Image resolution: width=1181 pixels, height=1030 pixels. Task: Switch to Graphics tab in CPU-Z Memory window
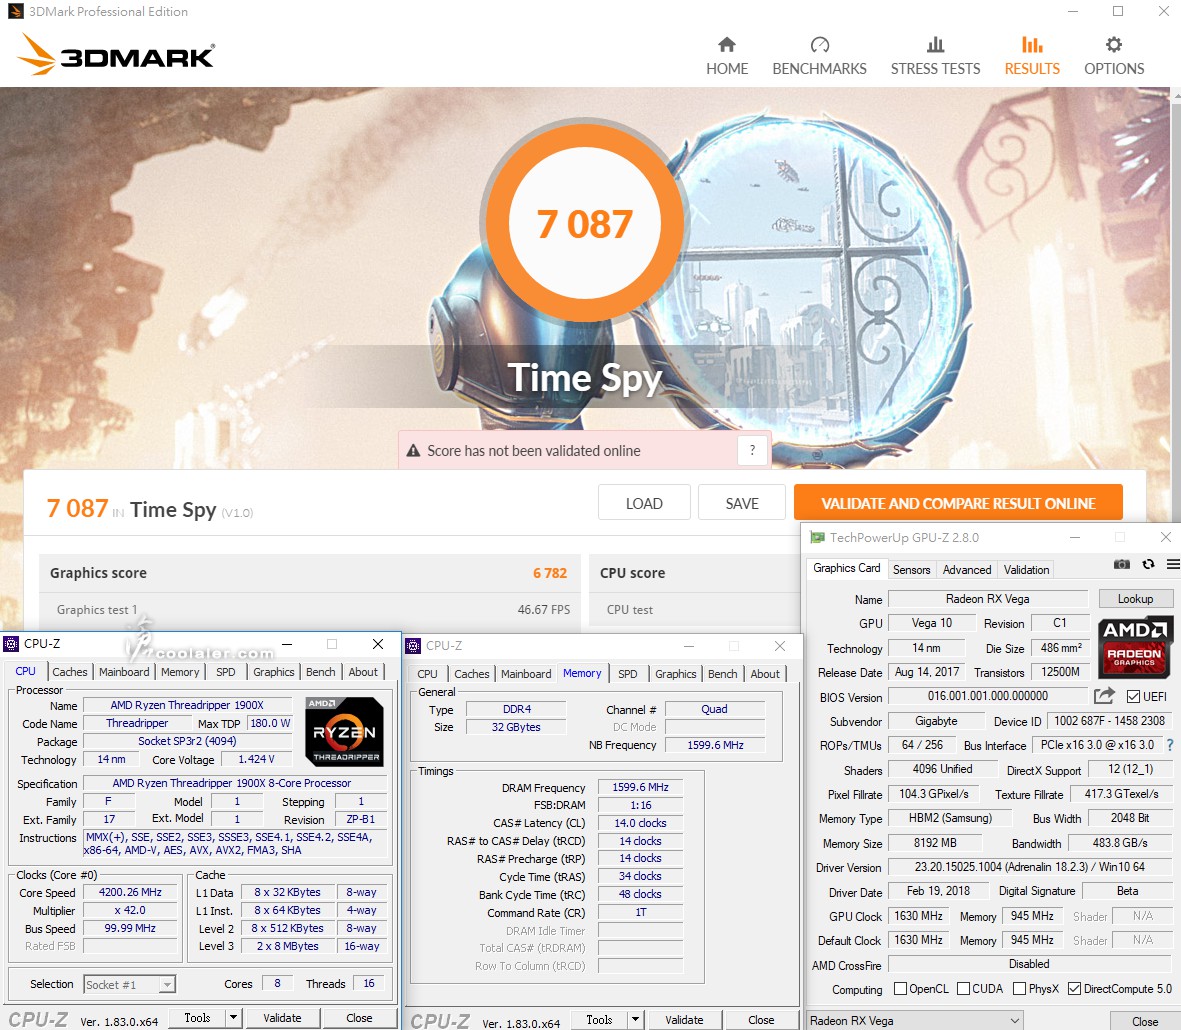click(676, 674)
